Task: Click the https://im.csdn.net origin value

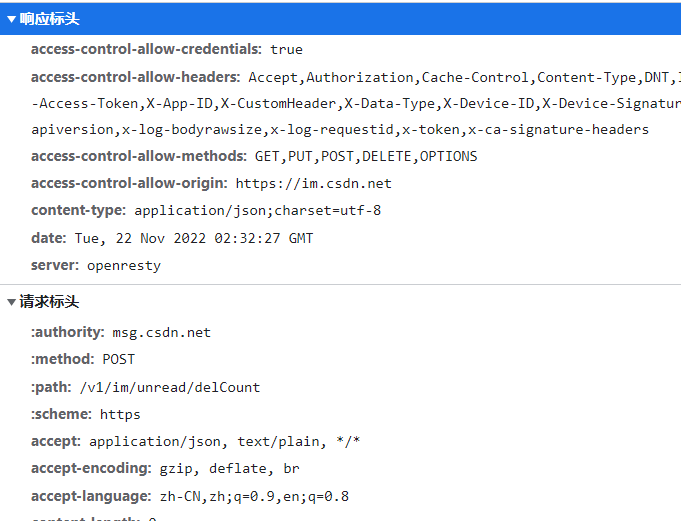Action: [313, 183]
